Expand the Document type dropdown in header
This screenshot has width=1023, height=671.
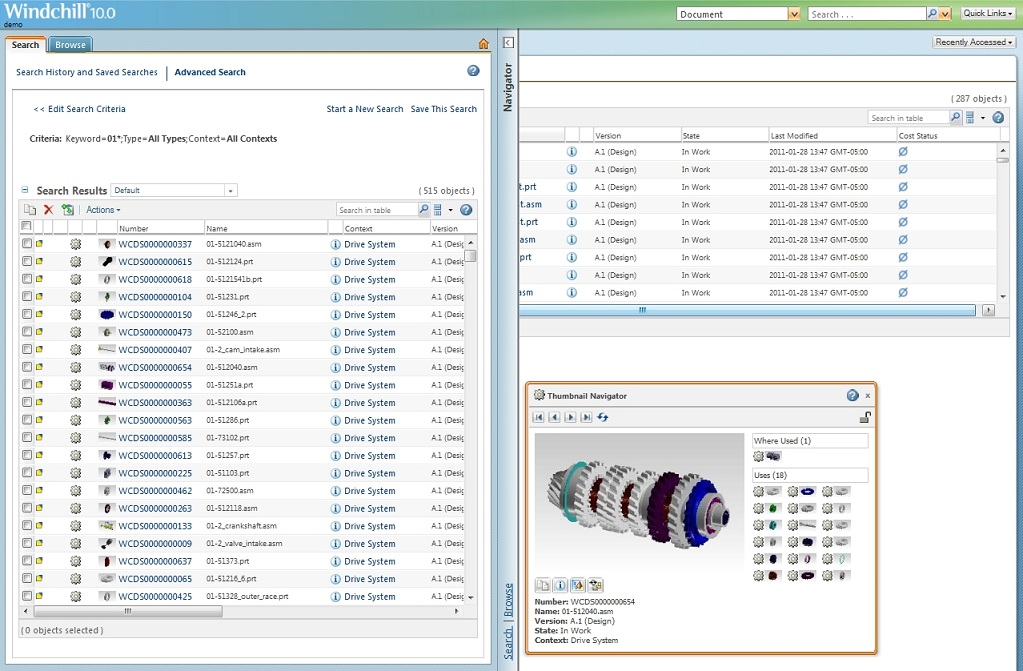pyautogui.click(x=794, y=14)
